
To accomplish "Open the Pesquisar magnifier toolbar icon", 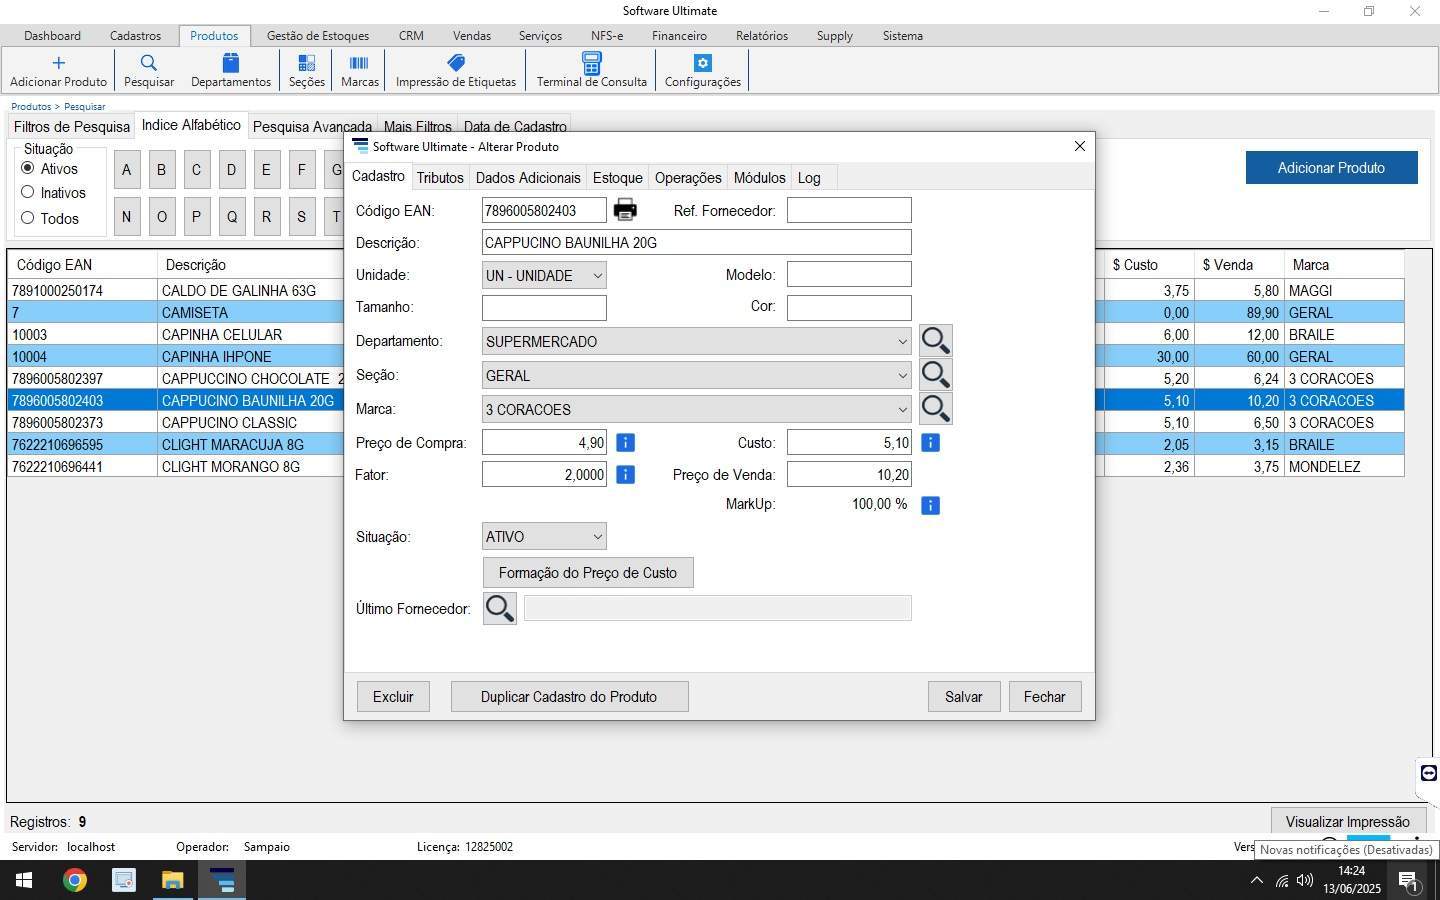I will [148, 63].
